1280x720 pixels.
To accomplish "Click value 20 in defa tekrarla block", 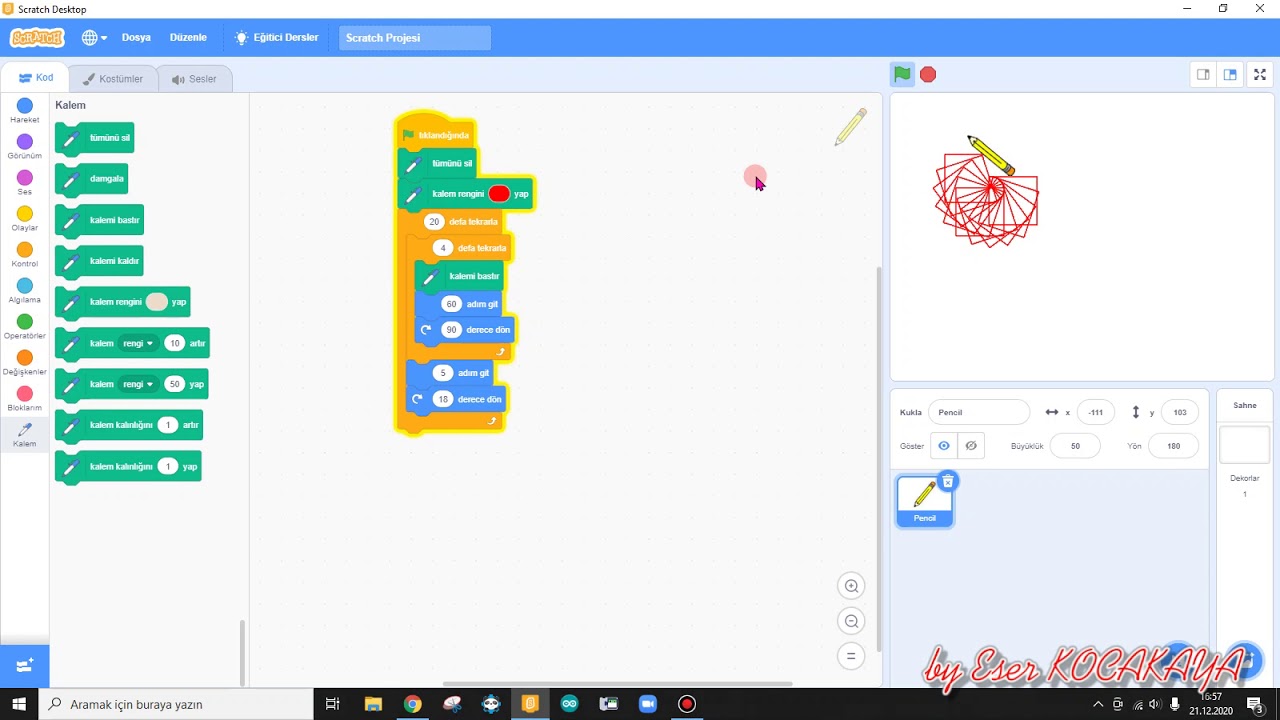I will (x=434, y=222).
